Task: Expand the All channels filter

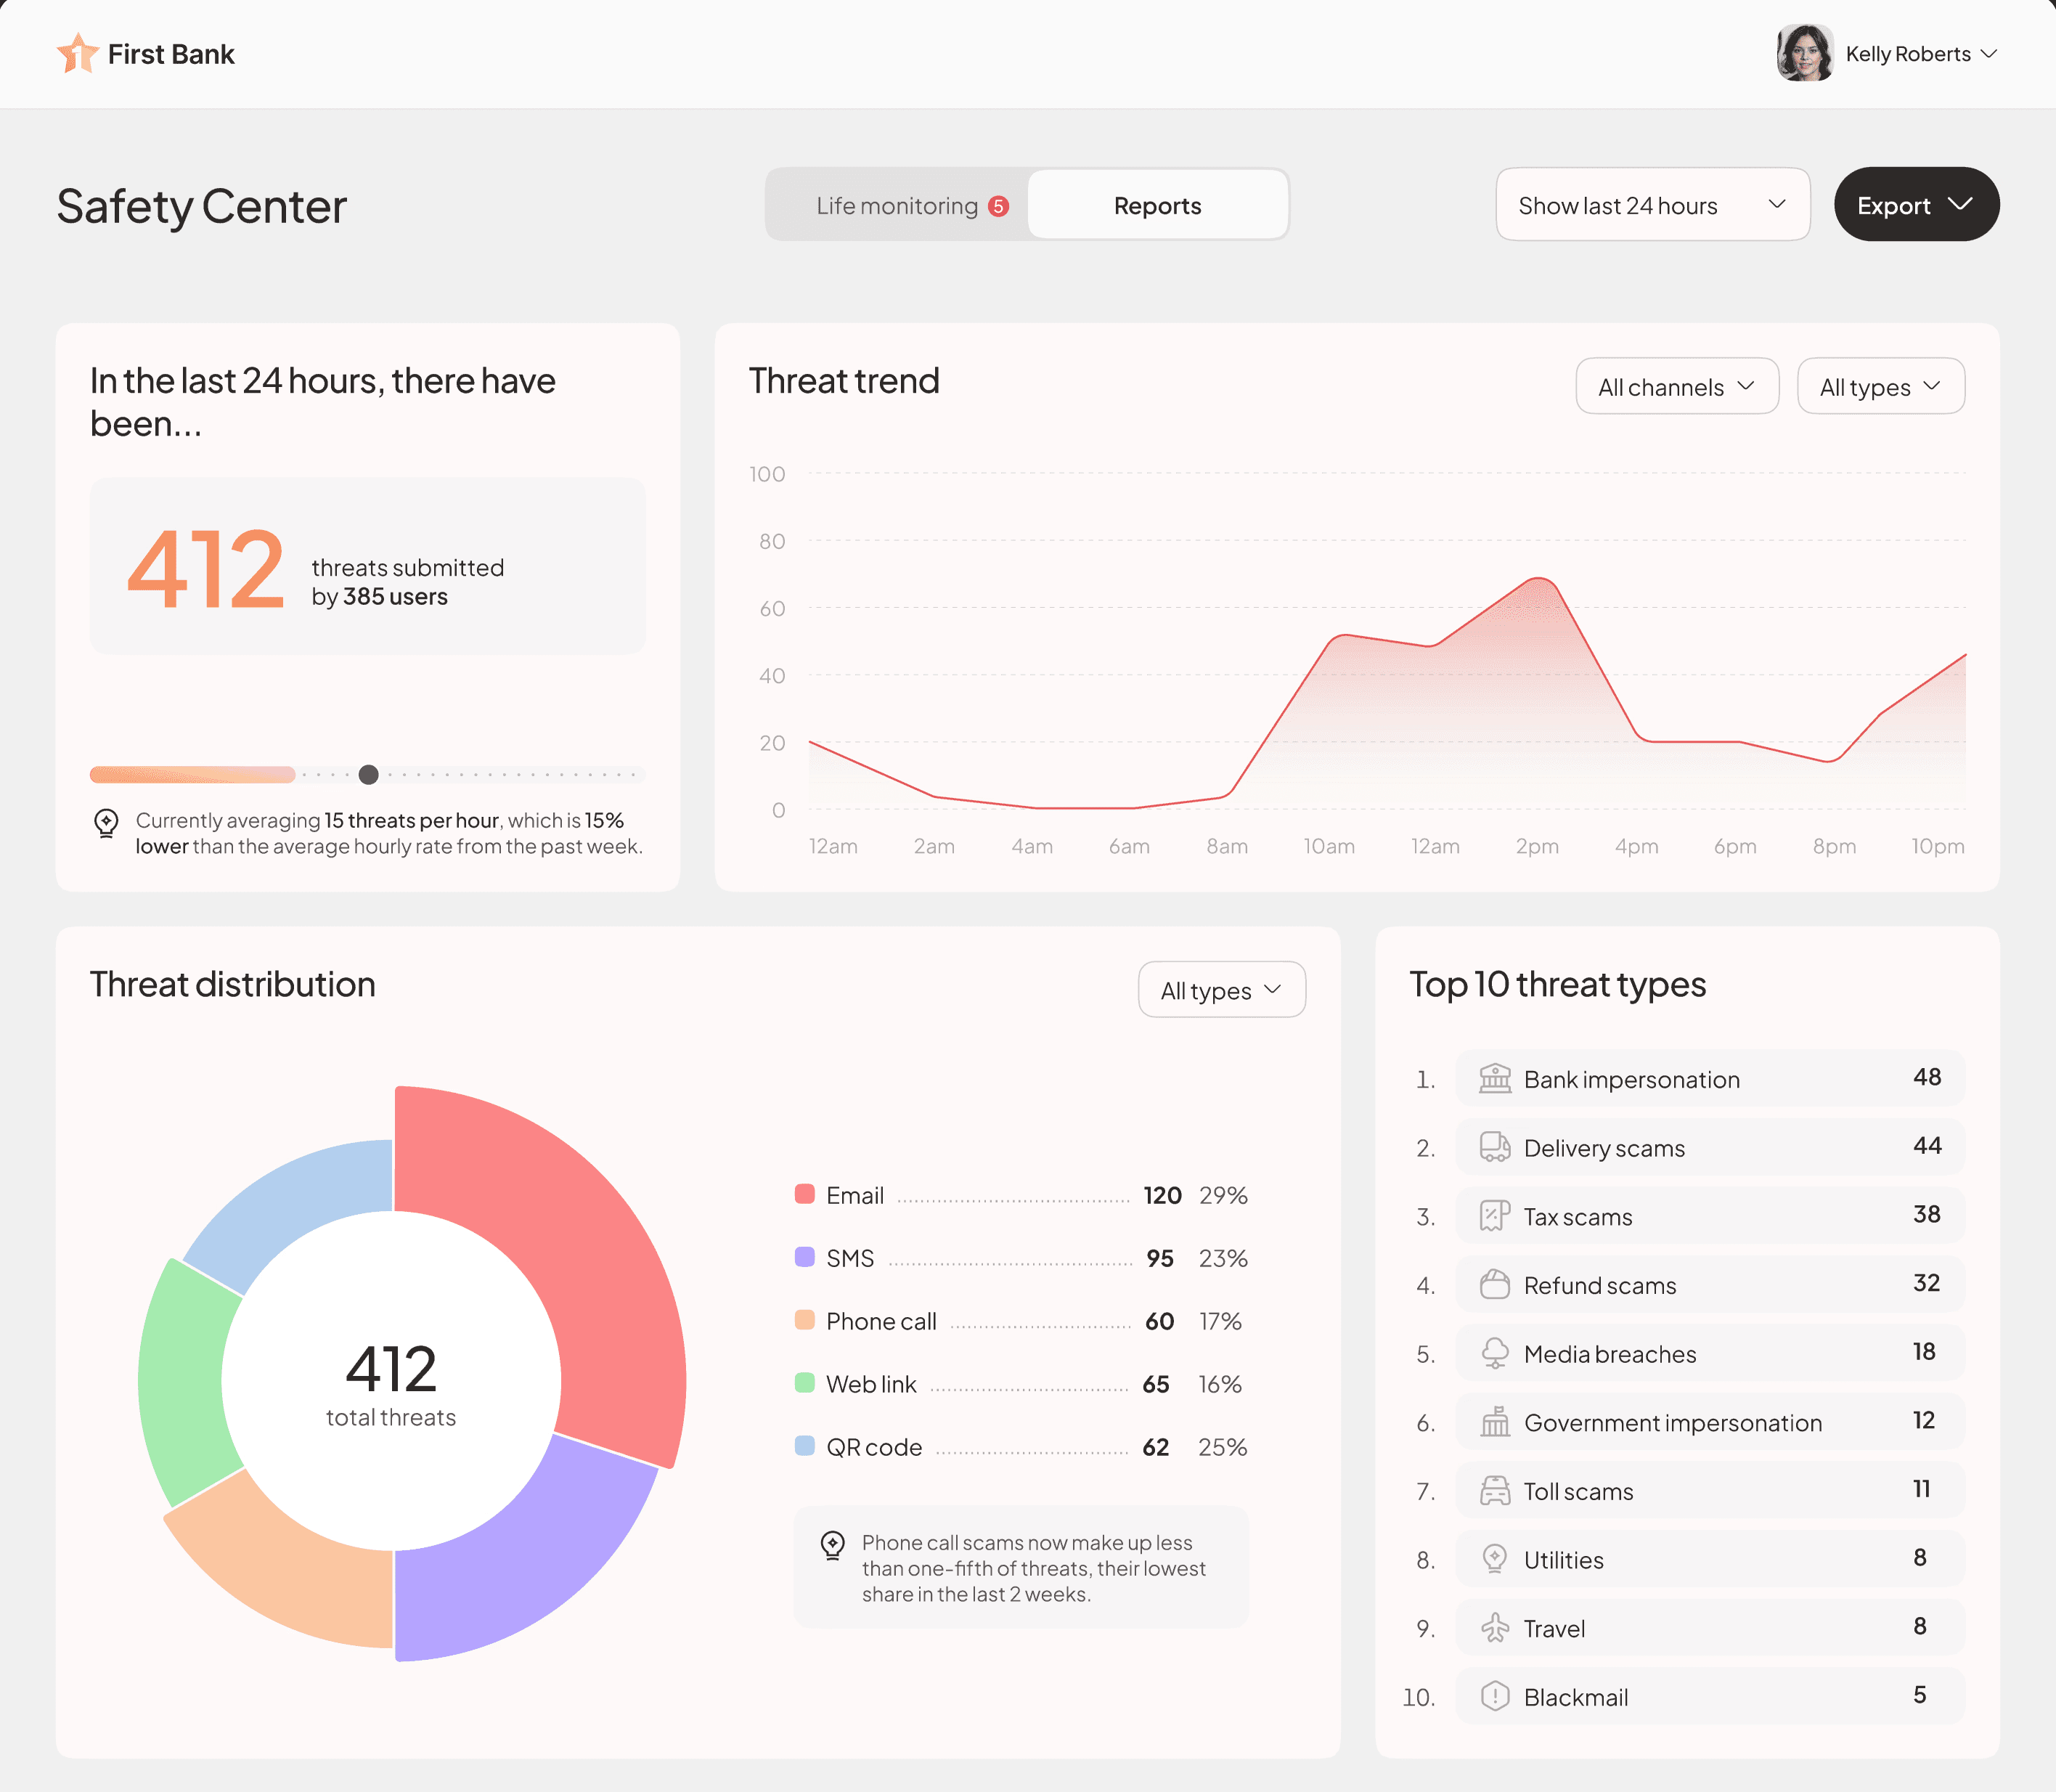Action: tap(1676, 387)
